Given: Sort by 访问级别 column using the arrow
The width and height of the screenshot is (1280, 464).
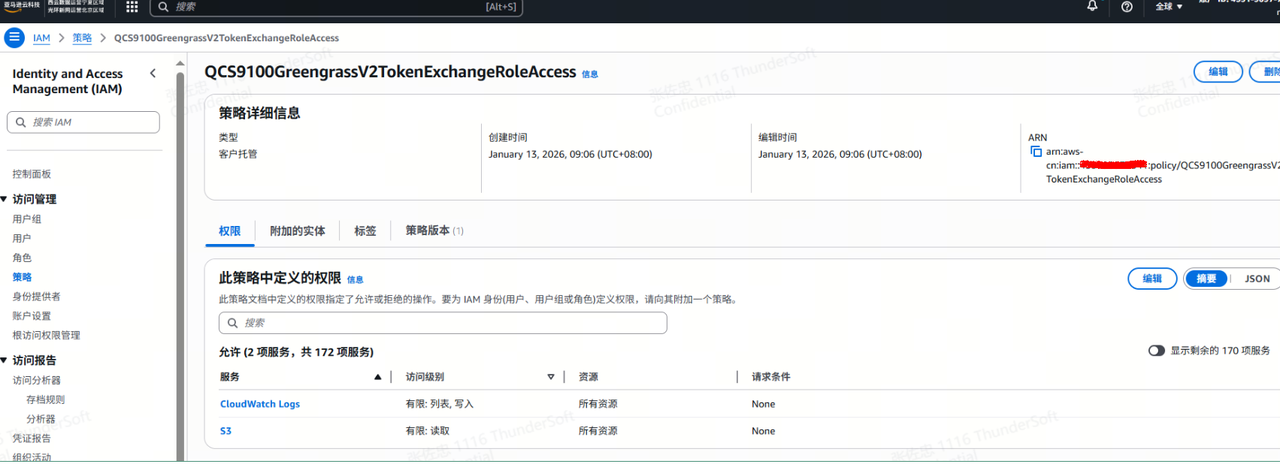Looking at the screenshot, I should tap(550, 377).
